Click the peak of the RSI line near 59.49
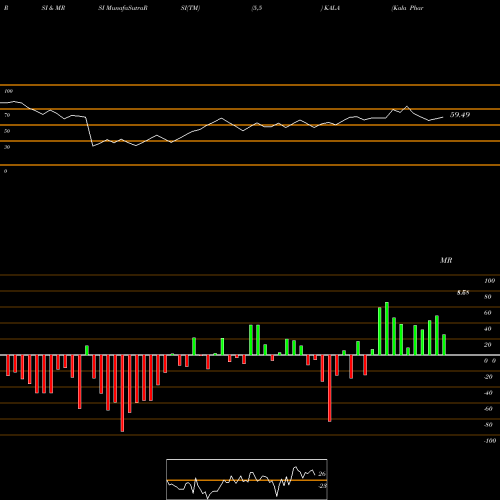Image resolution: width=500 pixels, height=500 pixels. [x=407, y=107]
